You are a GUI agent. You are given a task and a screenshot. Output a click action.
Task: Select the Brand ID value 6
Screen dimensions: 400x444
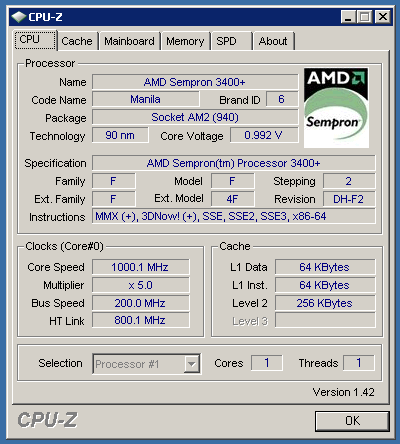click(x=282, y=99)
